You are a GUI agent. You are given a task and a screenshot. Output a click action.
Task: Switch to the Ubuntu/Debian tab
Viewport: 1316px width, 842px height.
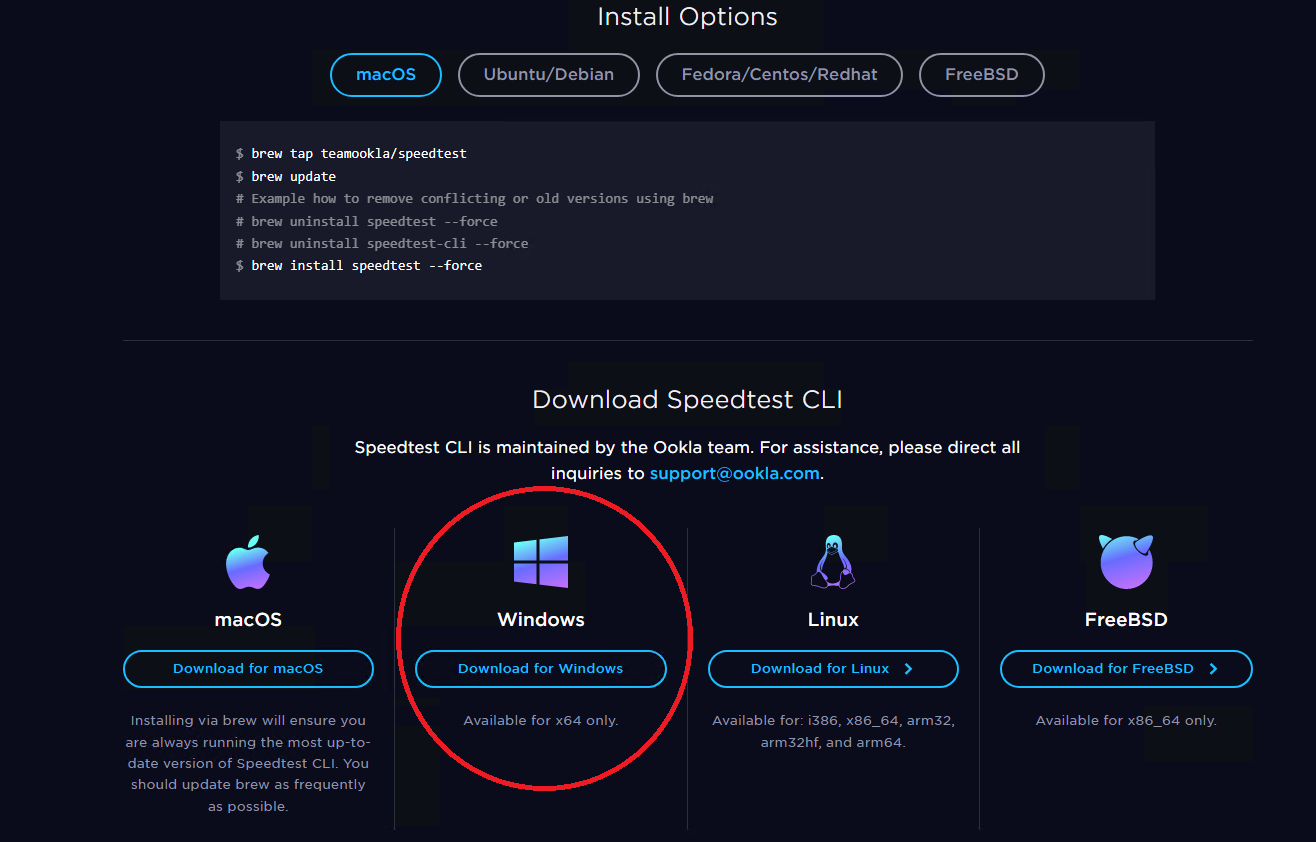[548, 75]
